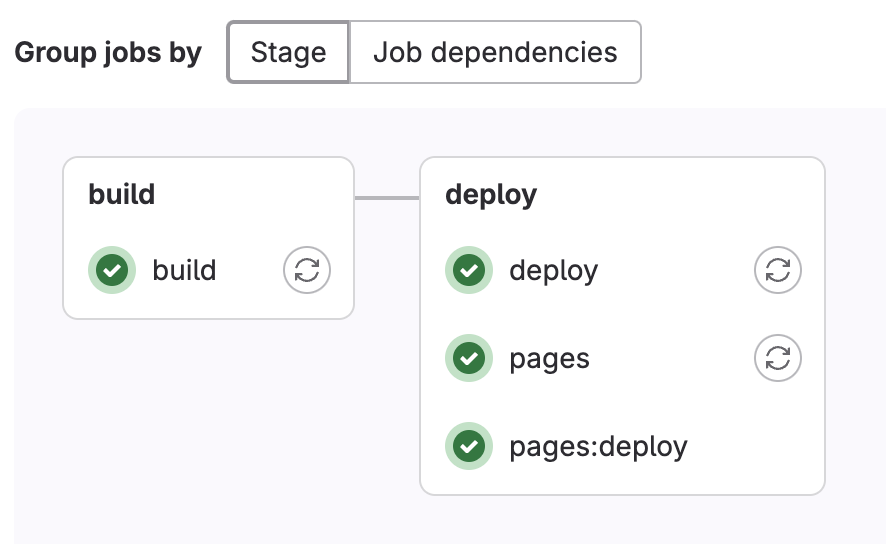Open the pages job link
This screenshot has width=886, height=544.
click(x=549, y=358)
